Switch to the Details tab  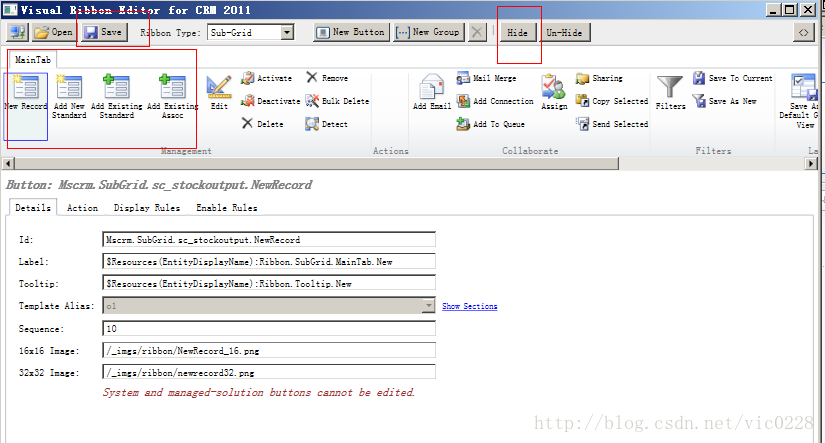coord(33,208)
